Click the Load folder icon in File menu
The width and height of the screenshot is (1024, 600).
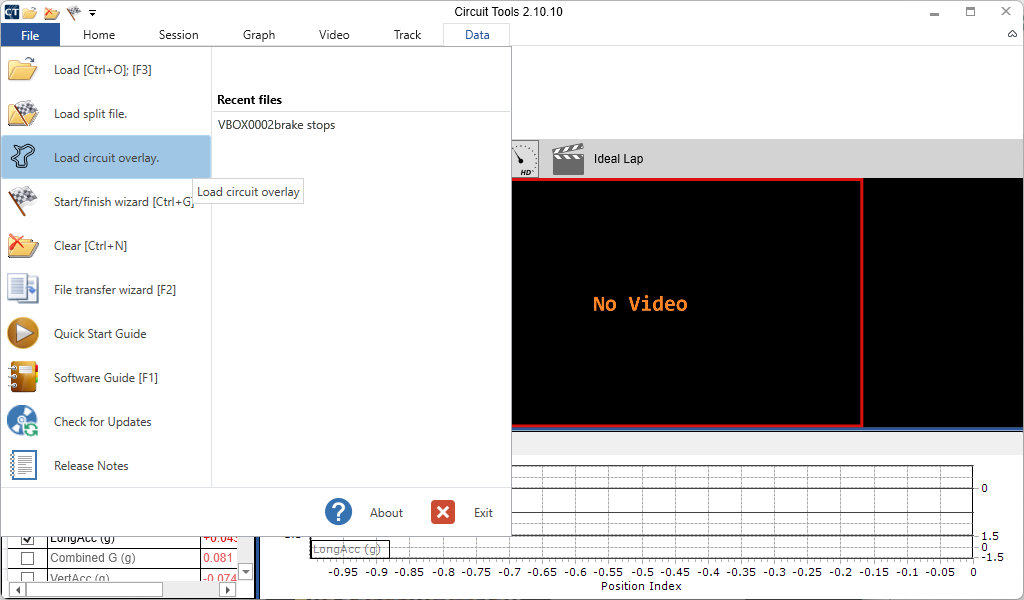pos(23,69)
